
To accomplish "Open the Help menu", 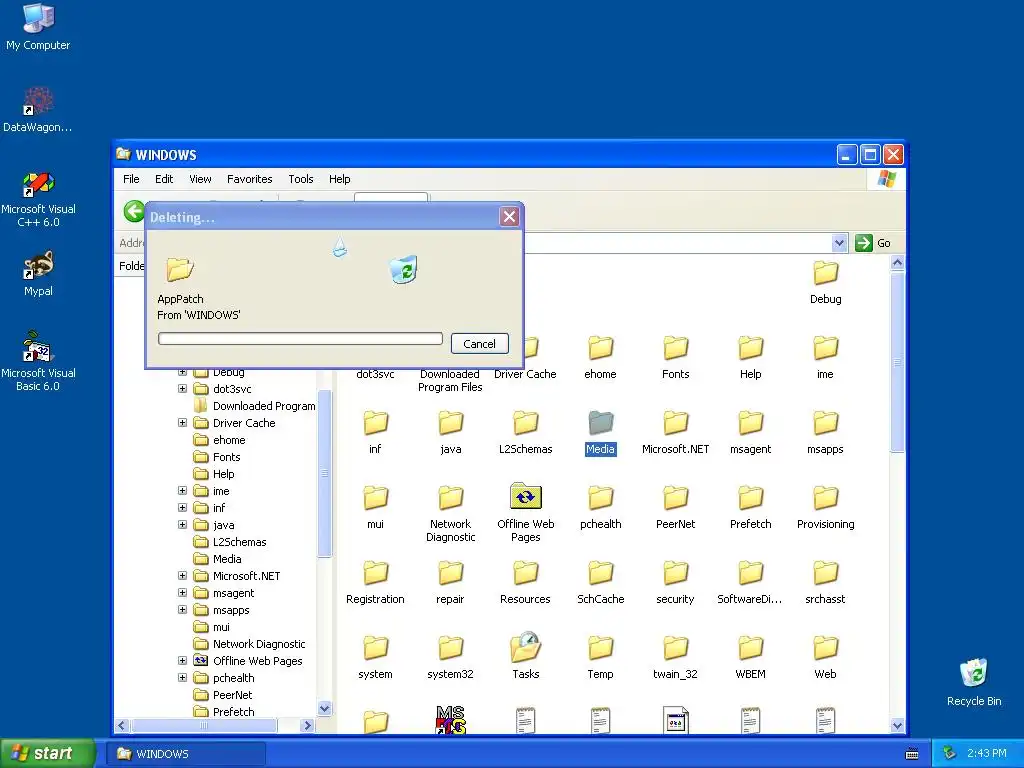I will tap(339, 179).
